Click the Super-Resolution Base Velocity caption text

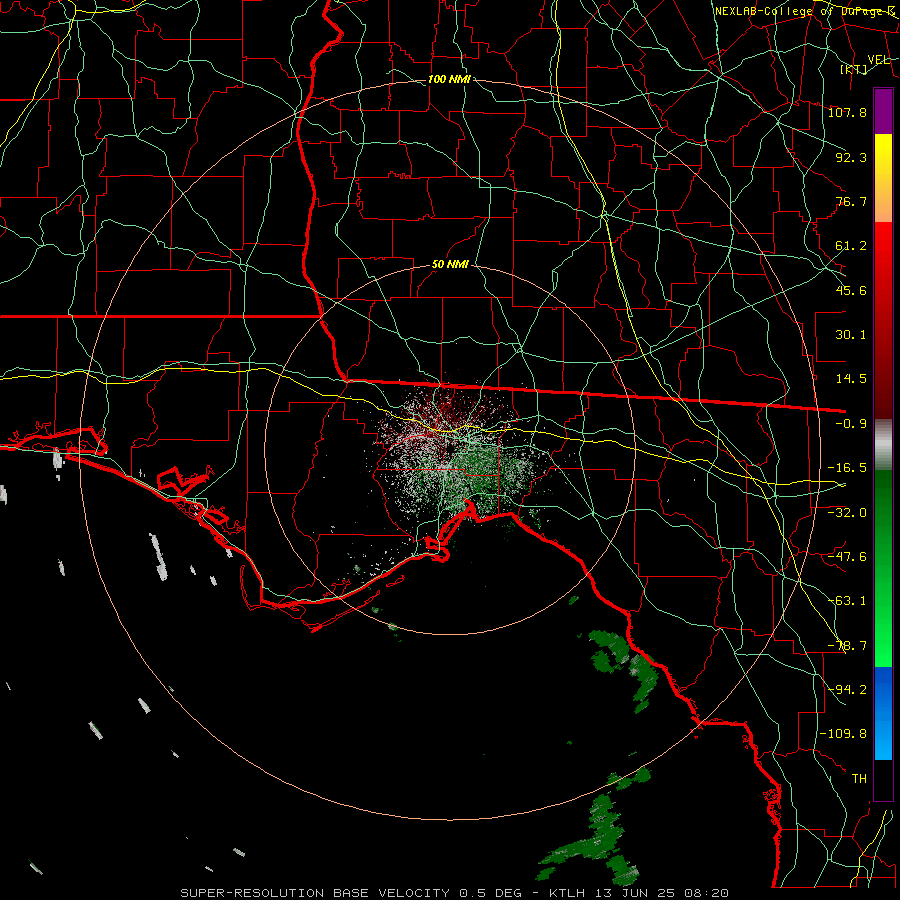(455, 893)
